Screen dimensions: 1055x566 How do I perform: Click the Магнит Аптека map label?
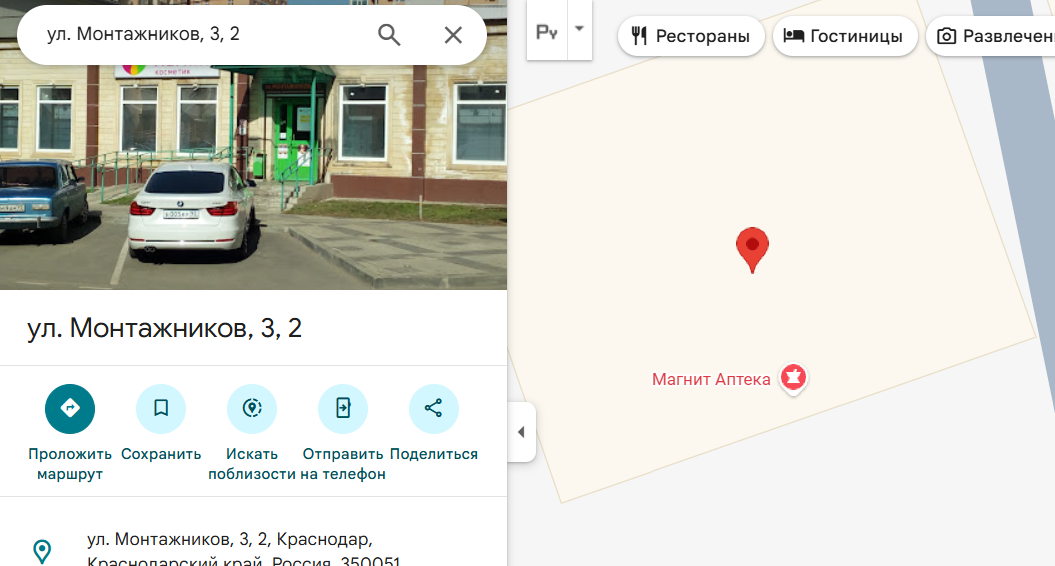[x=711, y=379]
